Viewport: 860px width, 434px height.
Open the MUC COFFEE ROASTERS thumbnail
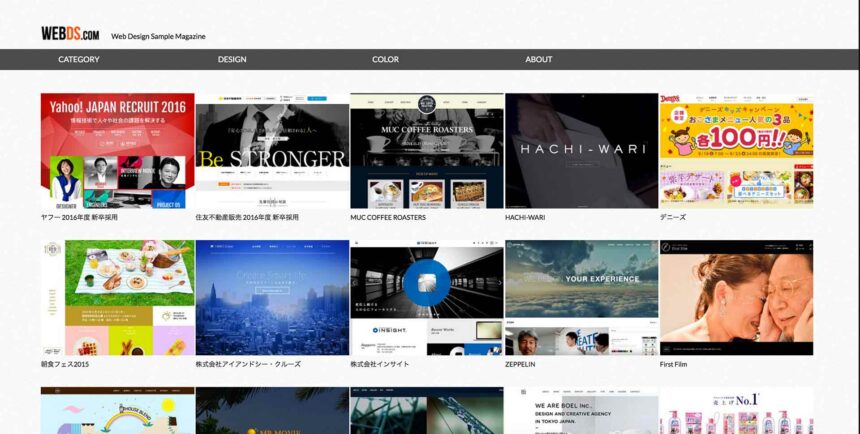[x=427, y=151]
